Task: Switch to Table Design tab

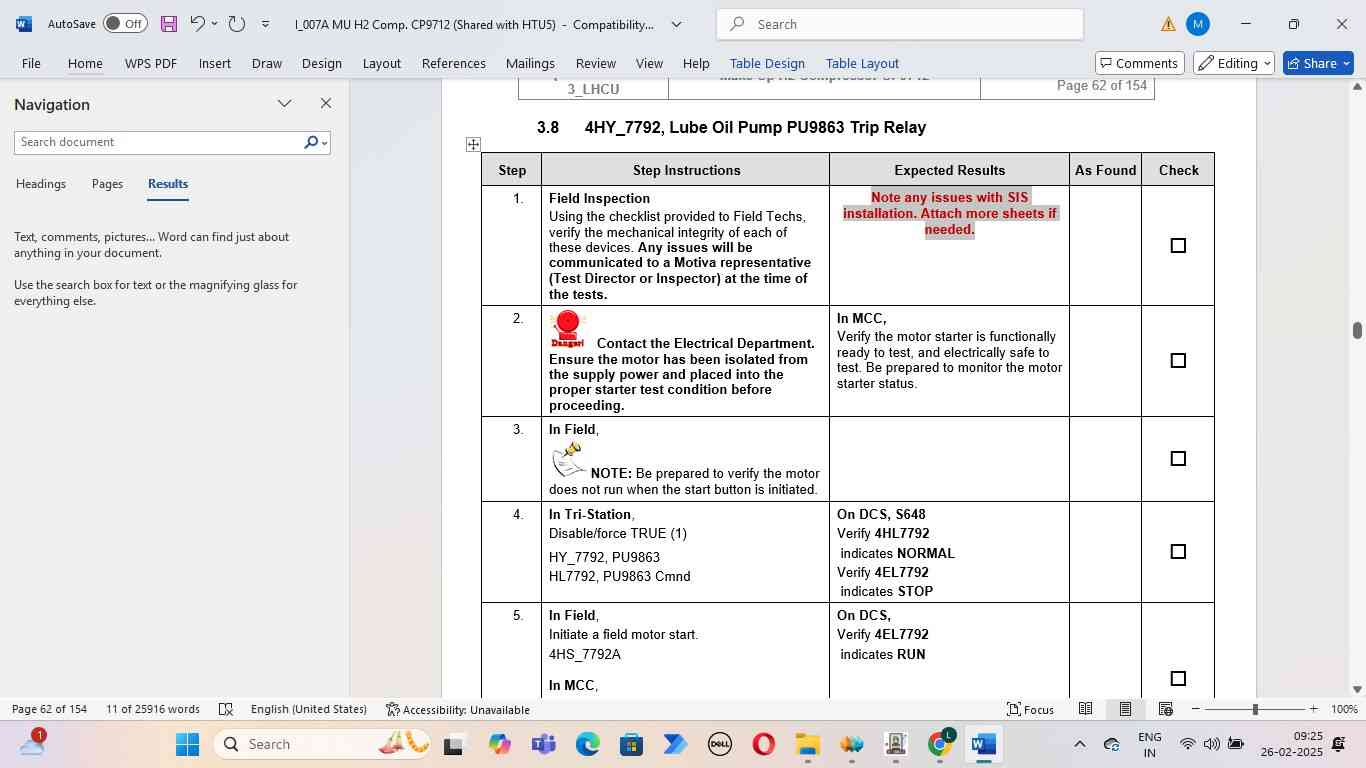Action: (767, 63)
